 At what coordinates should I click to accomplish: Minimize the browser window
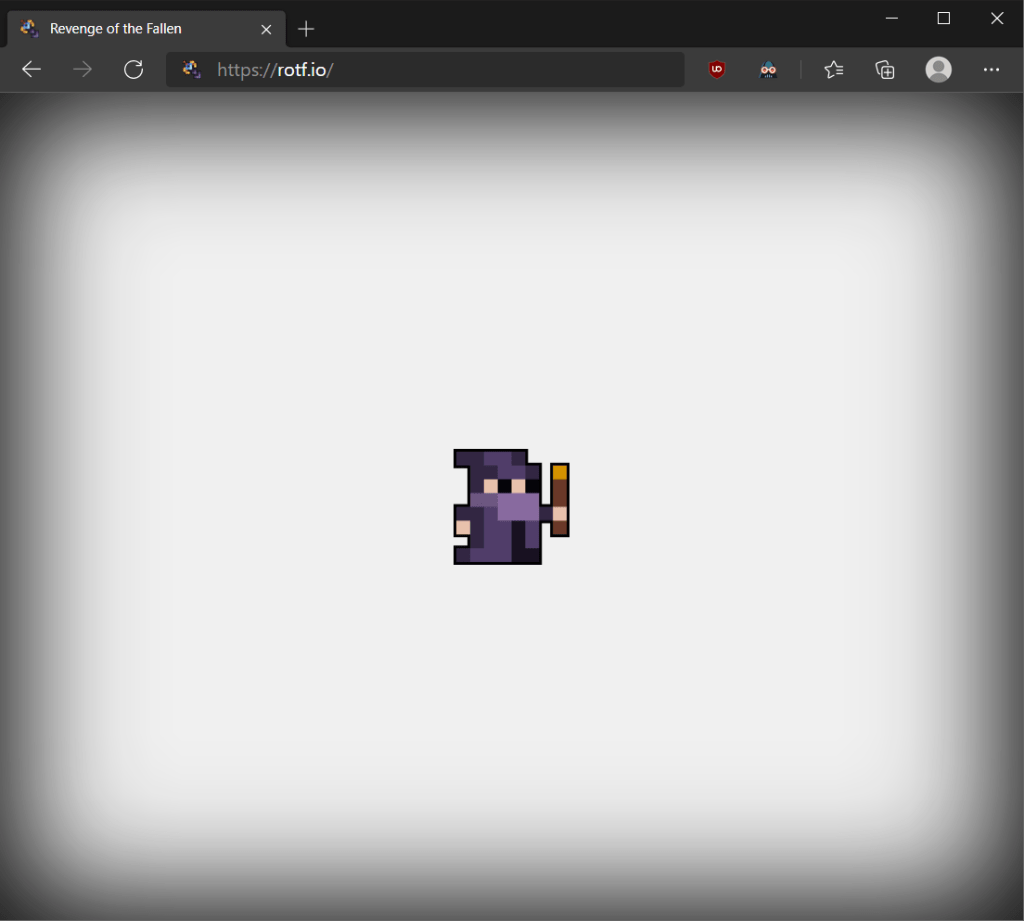[891, 18]
